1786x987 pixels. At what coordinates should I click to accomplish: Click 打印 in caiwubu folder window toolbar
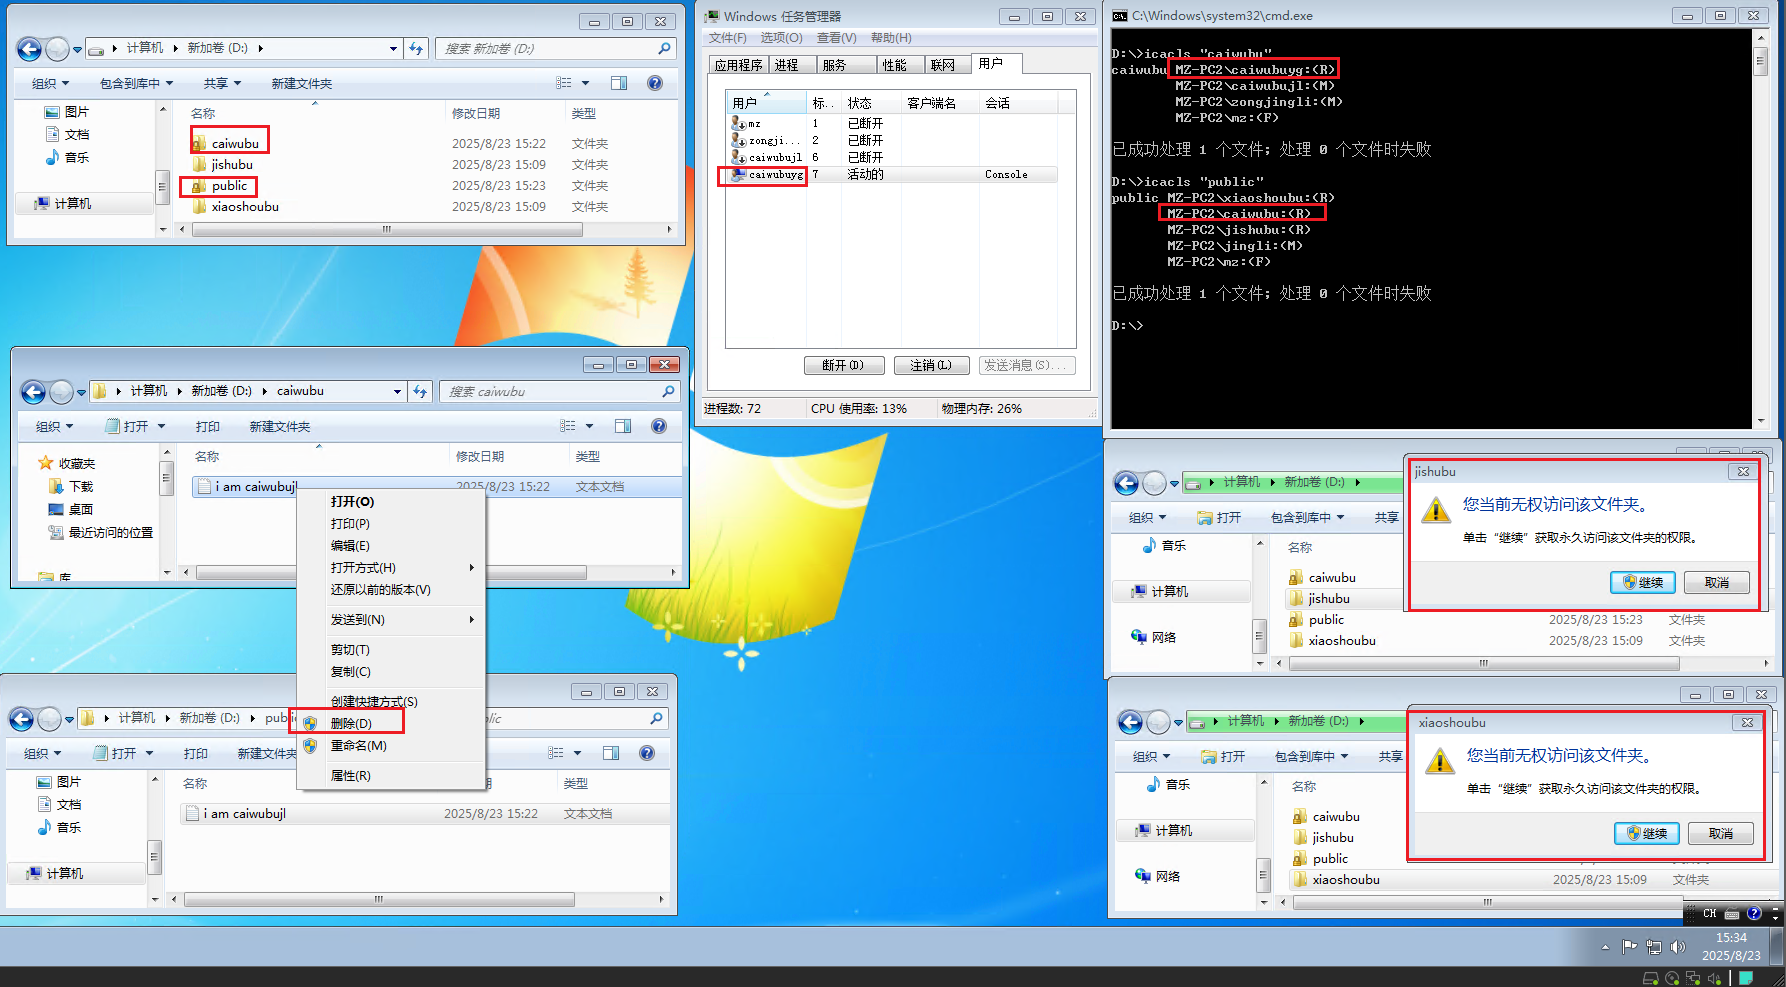coord(208,427)
